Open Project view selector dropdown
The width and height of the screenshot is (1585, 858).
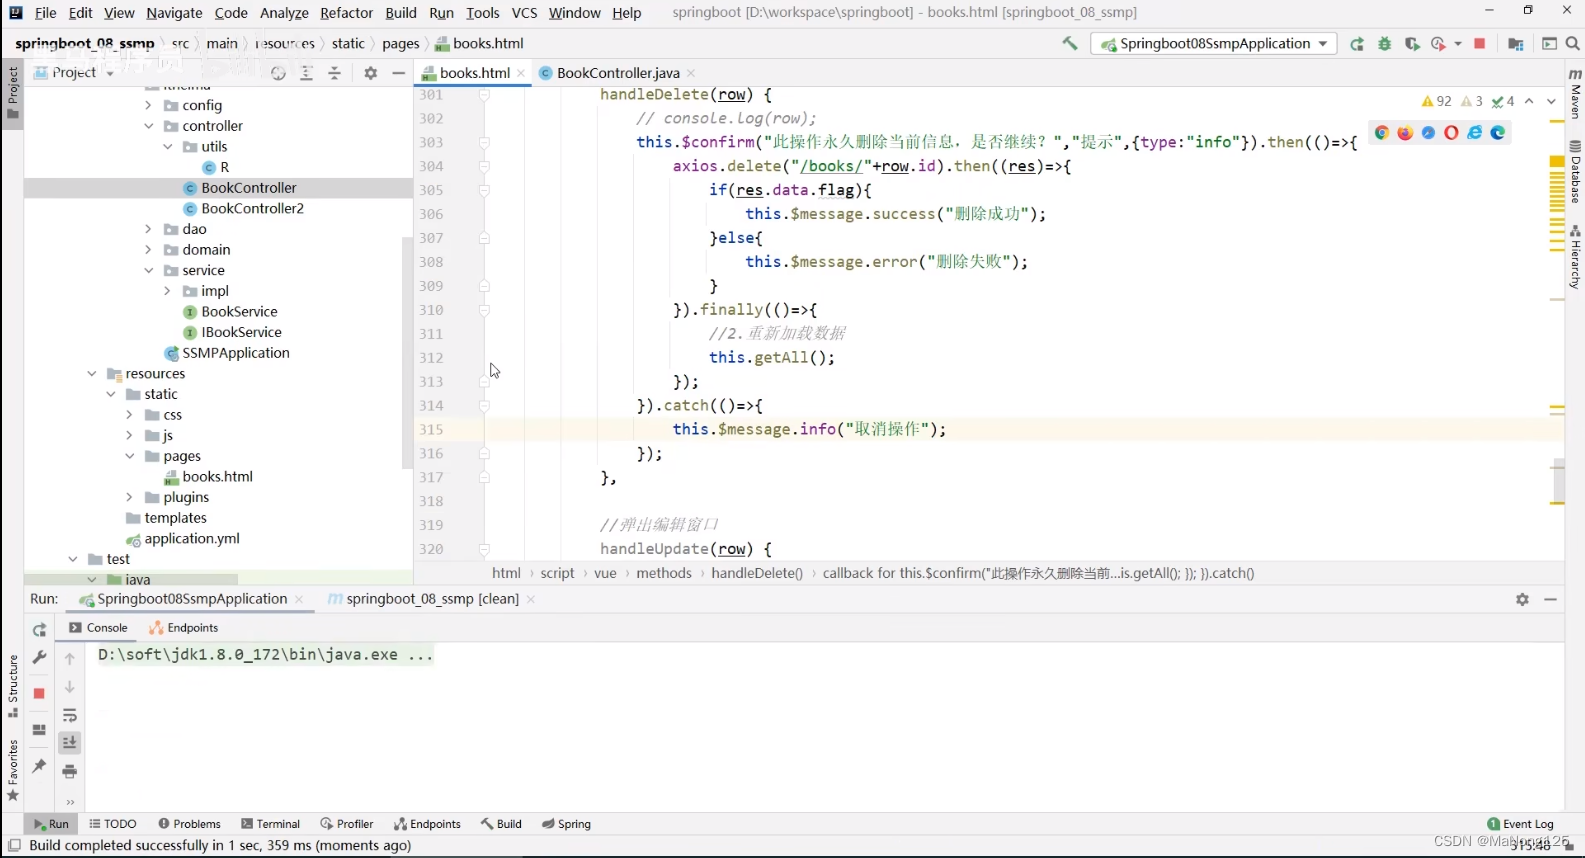74,73
